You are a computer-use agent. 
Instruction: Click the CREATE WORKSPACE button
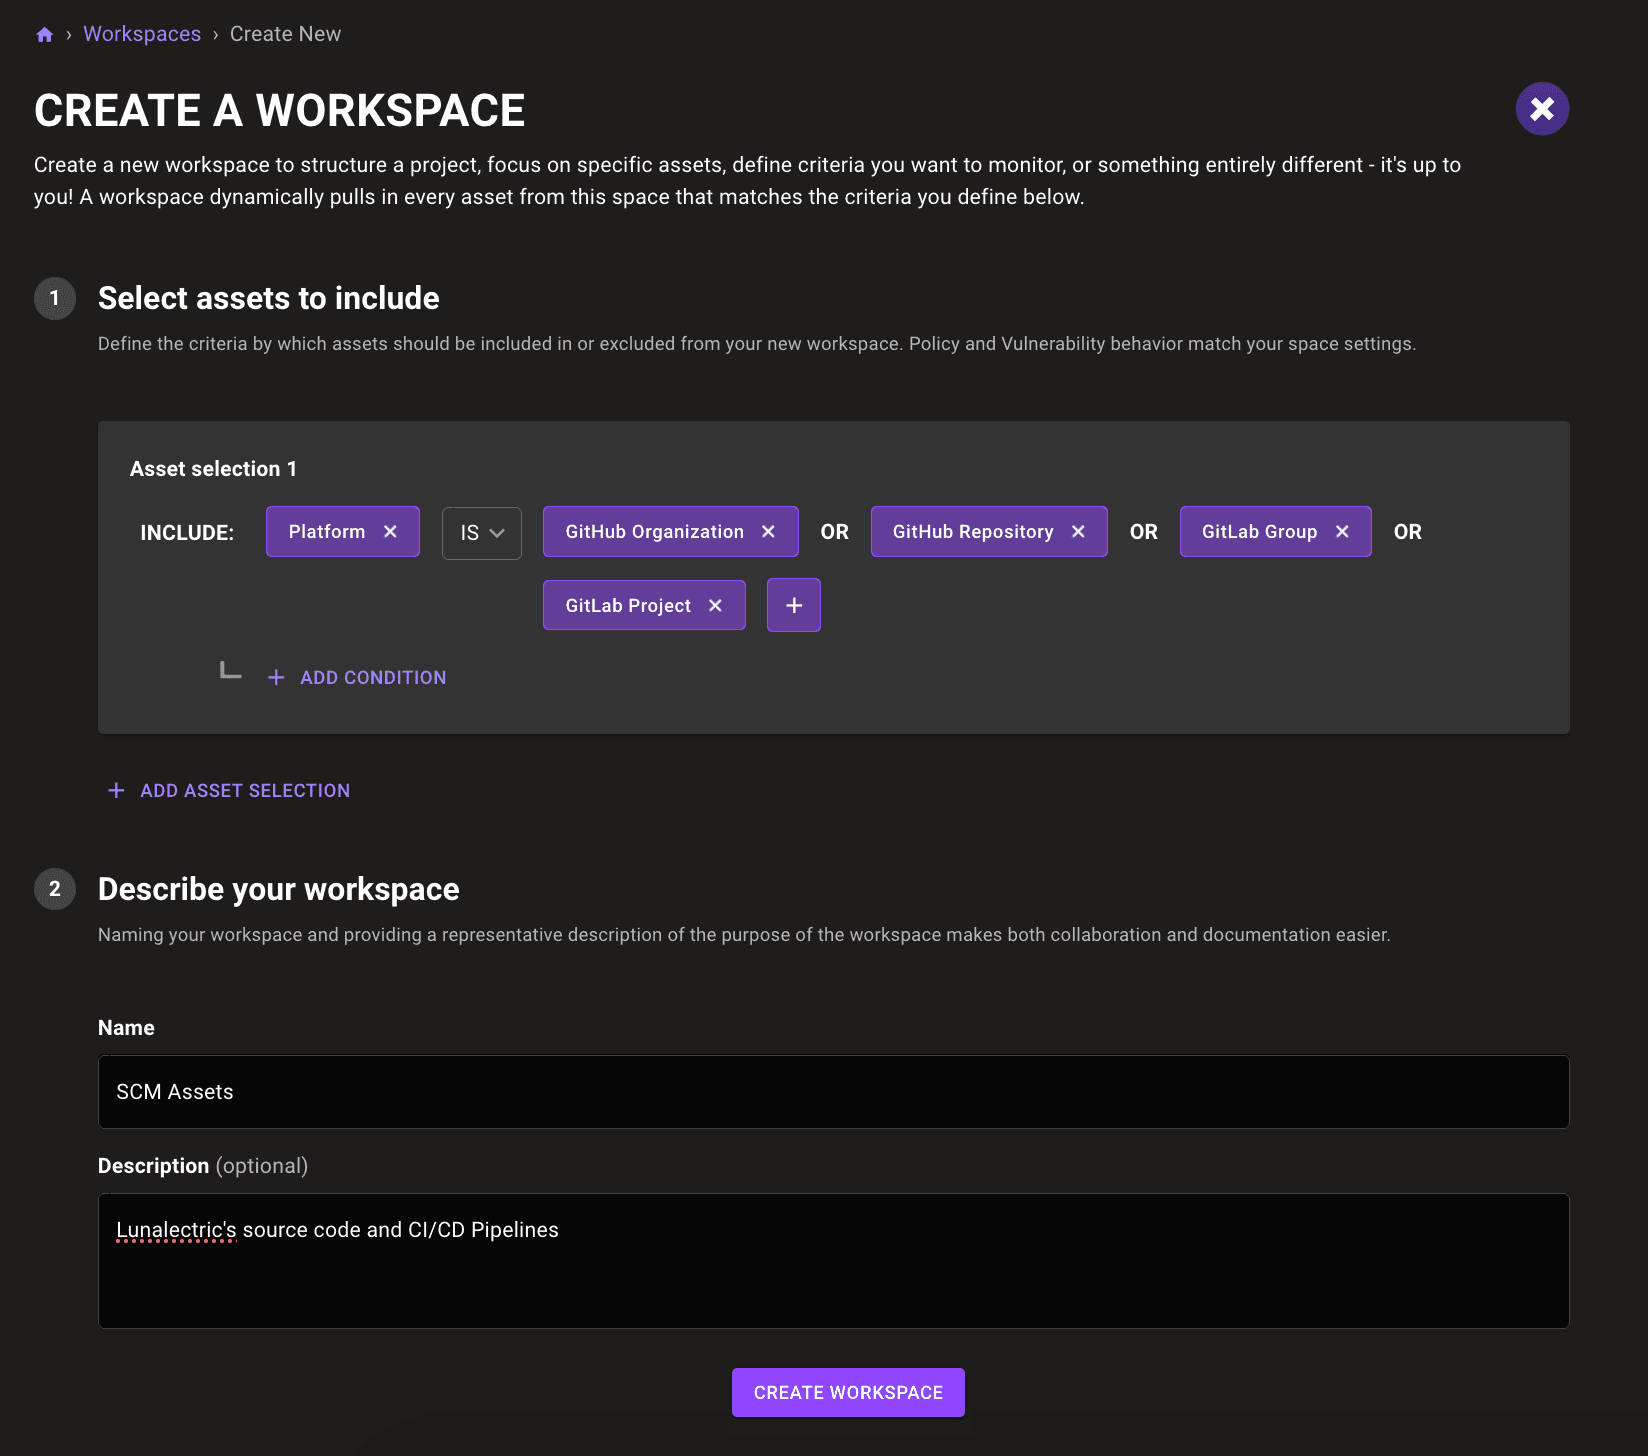pos(847,1391)
